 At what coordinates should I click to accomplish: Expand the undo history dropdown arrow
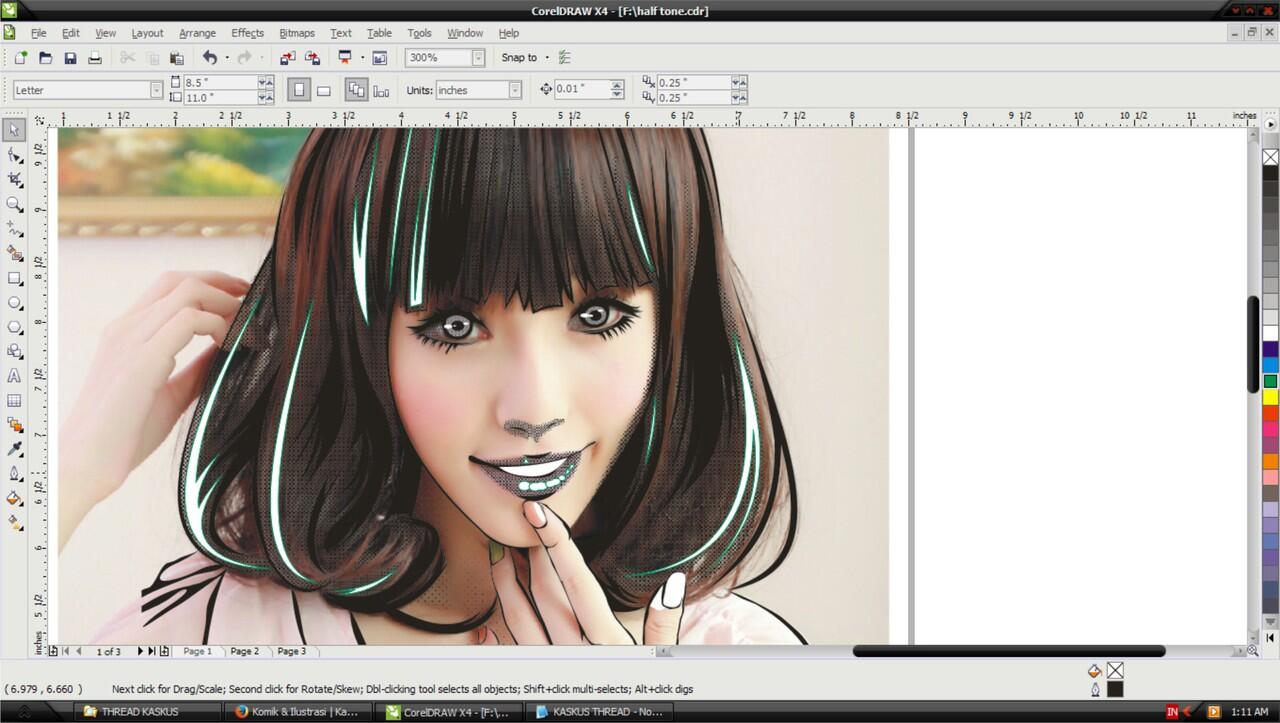pos(227,58)
